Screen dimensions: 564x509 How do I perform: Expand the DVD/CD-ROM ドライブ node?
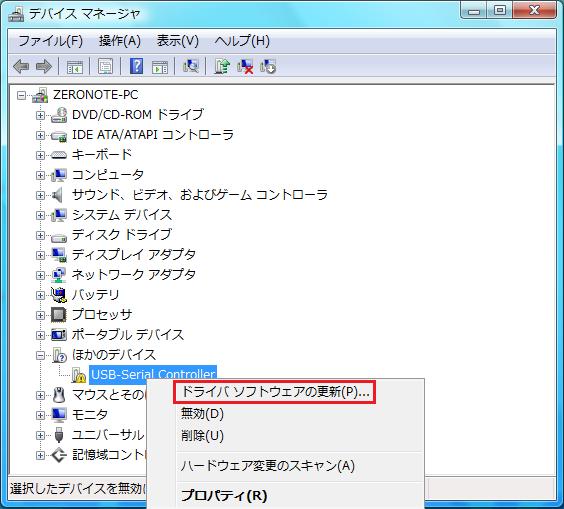click(x=40, y=115)
